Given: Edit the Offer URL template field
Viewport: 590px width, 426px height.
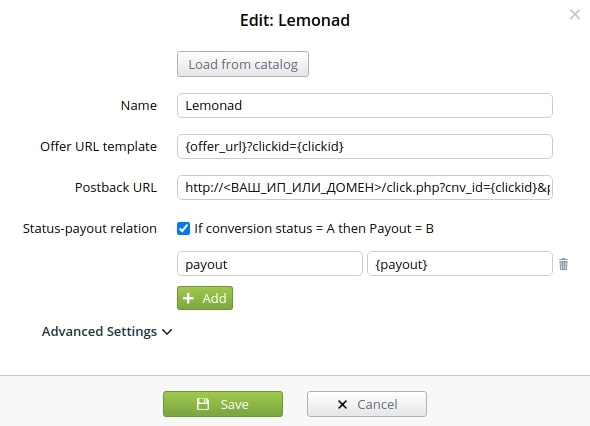Looking at the screenshot, I should (x=365, y=146).
